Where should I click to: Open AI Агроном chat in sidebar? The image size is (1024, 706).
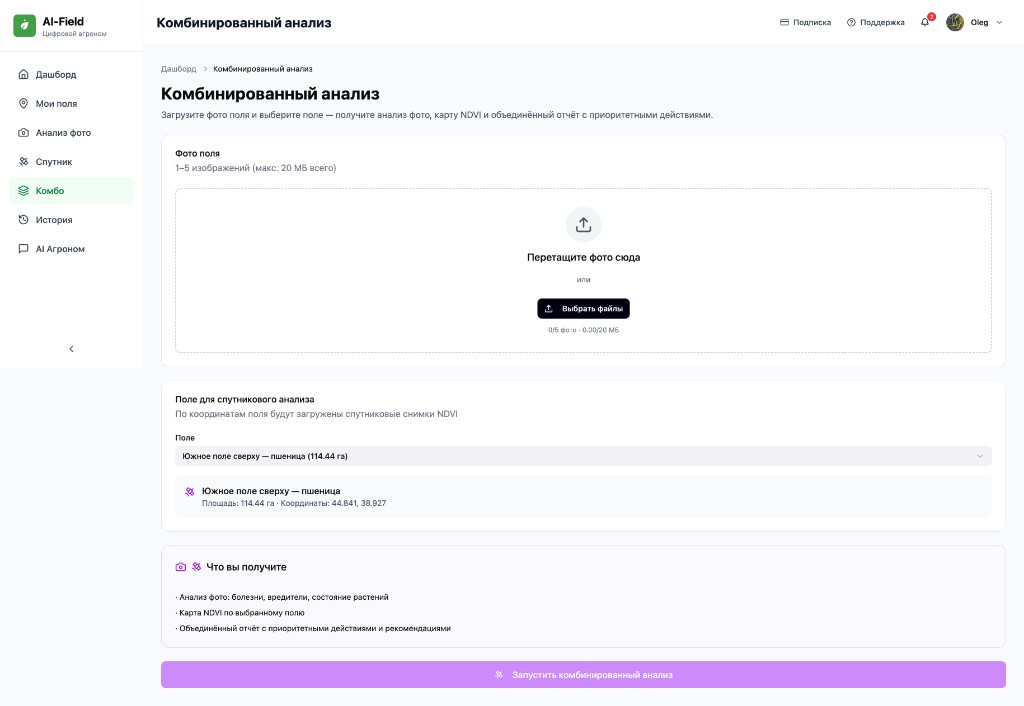pos(60,249)
